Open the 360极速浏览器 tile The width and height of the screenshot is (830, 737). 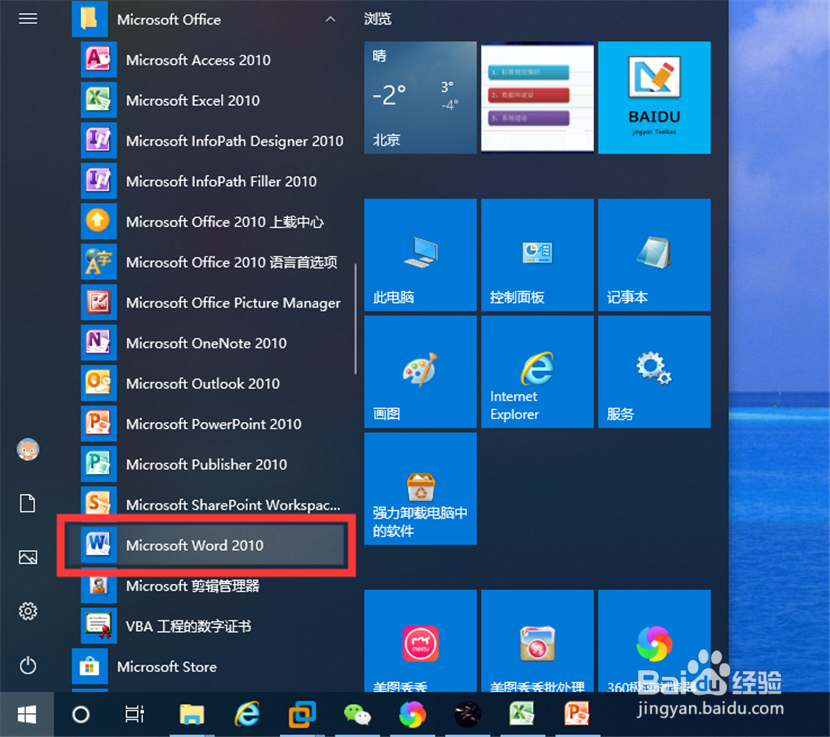[x=654, y=641]
